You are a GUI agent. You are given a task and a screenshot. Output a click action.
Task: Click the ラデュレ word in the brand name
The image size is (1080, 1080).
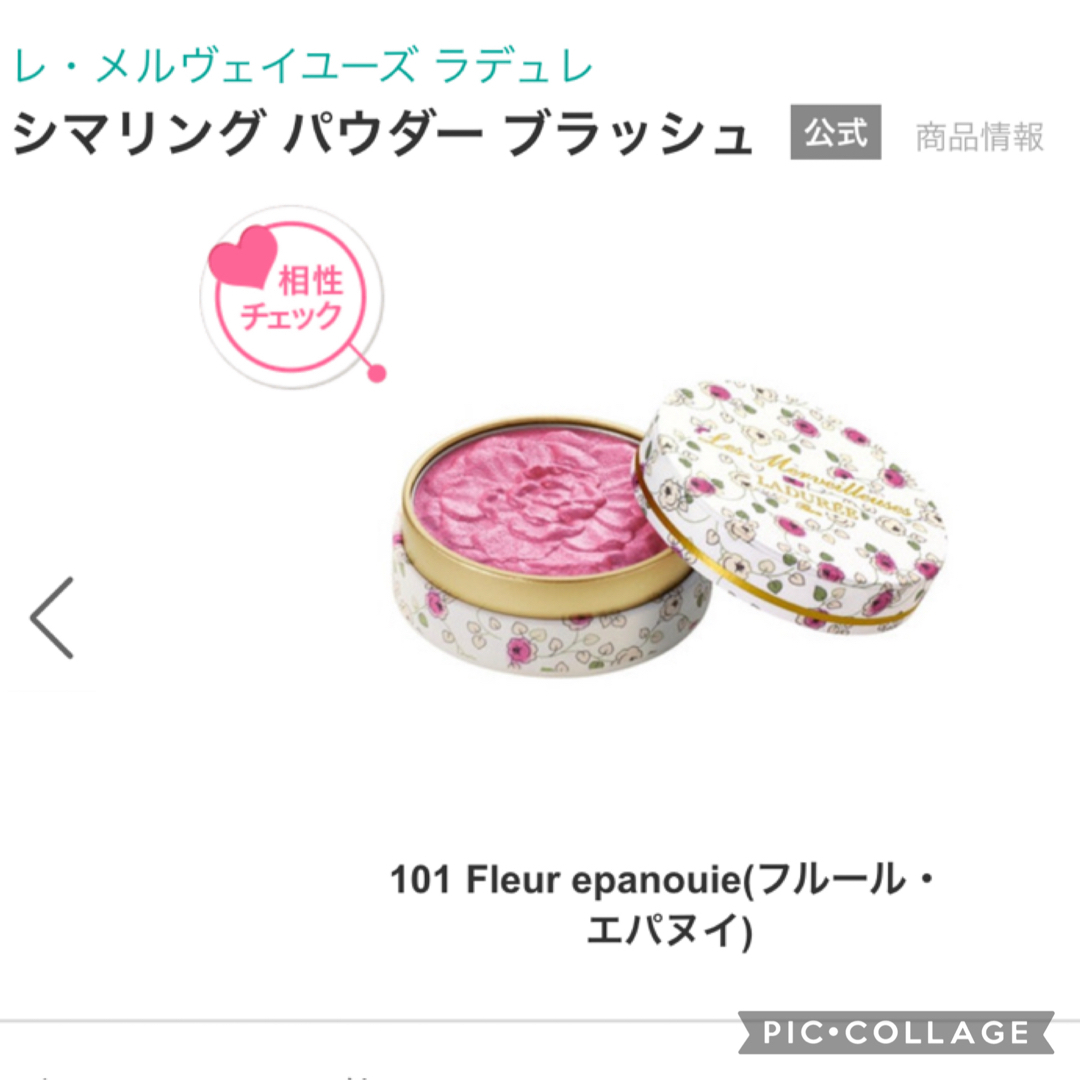pos(514,67)
